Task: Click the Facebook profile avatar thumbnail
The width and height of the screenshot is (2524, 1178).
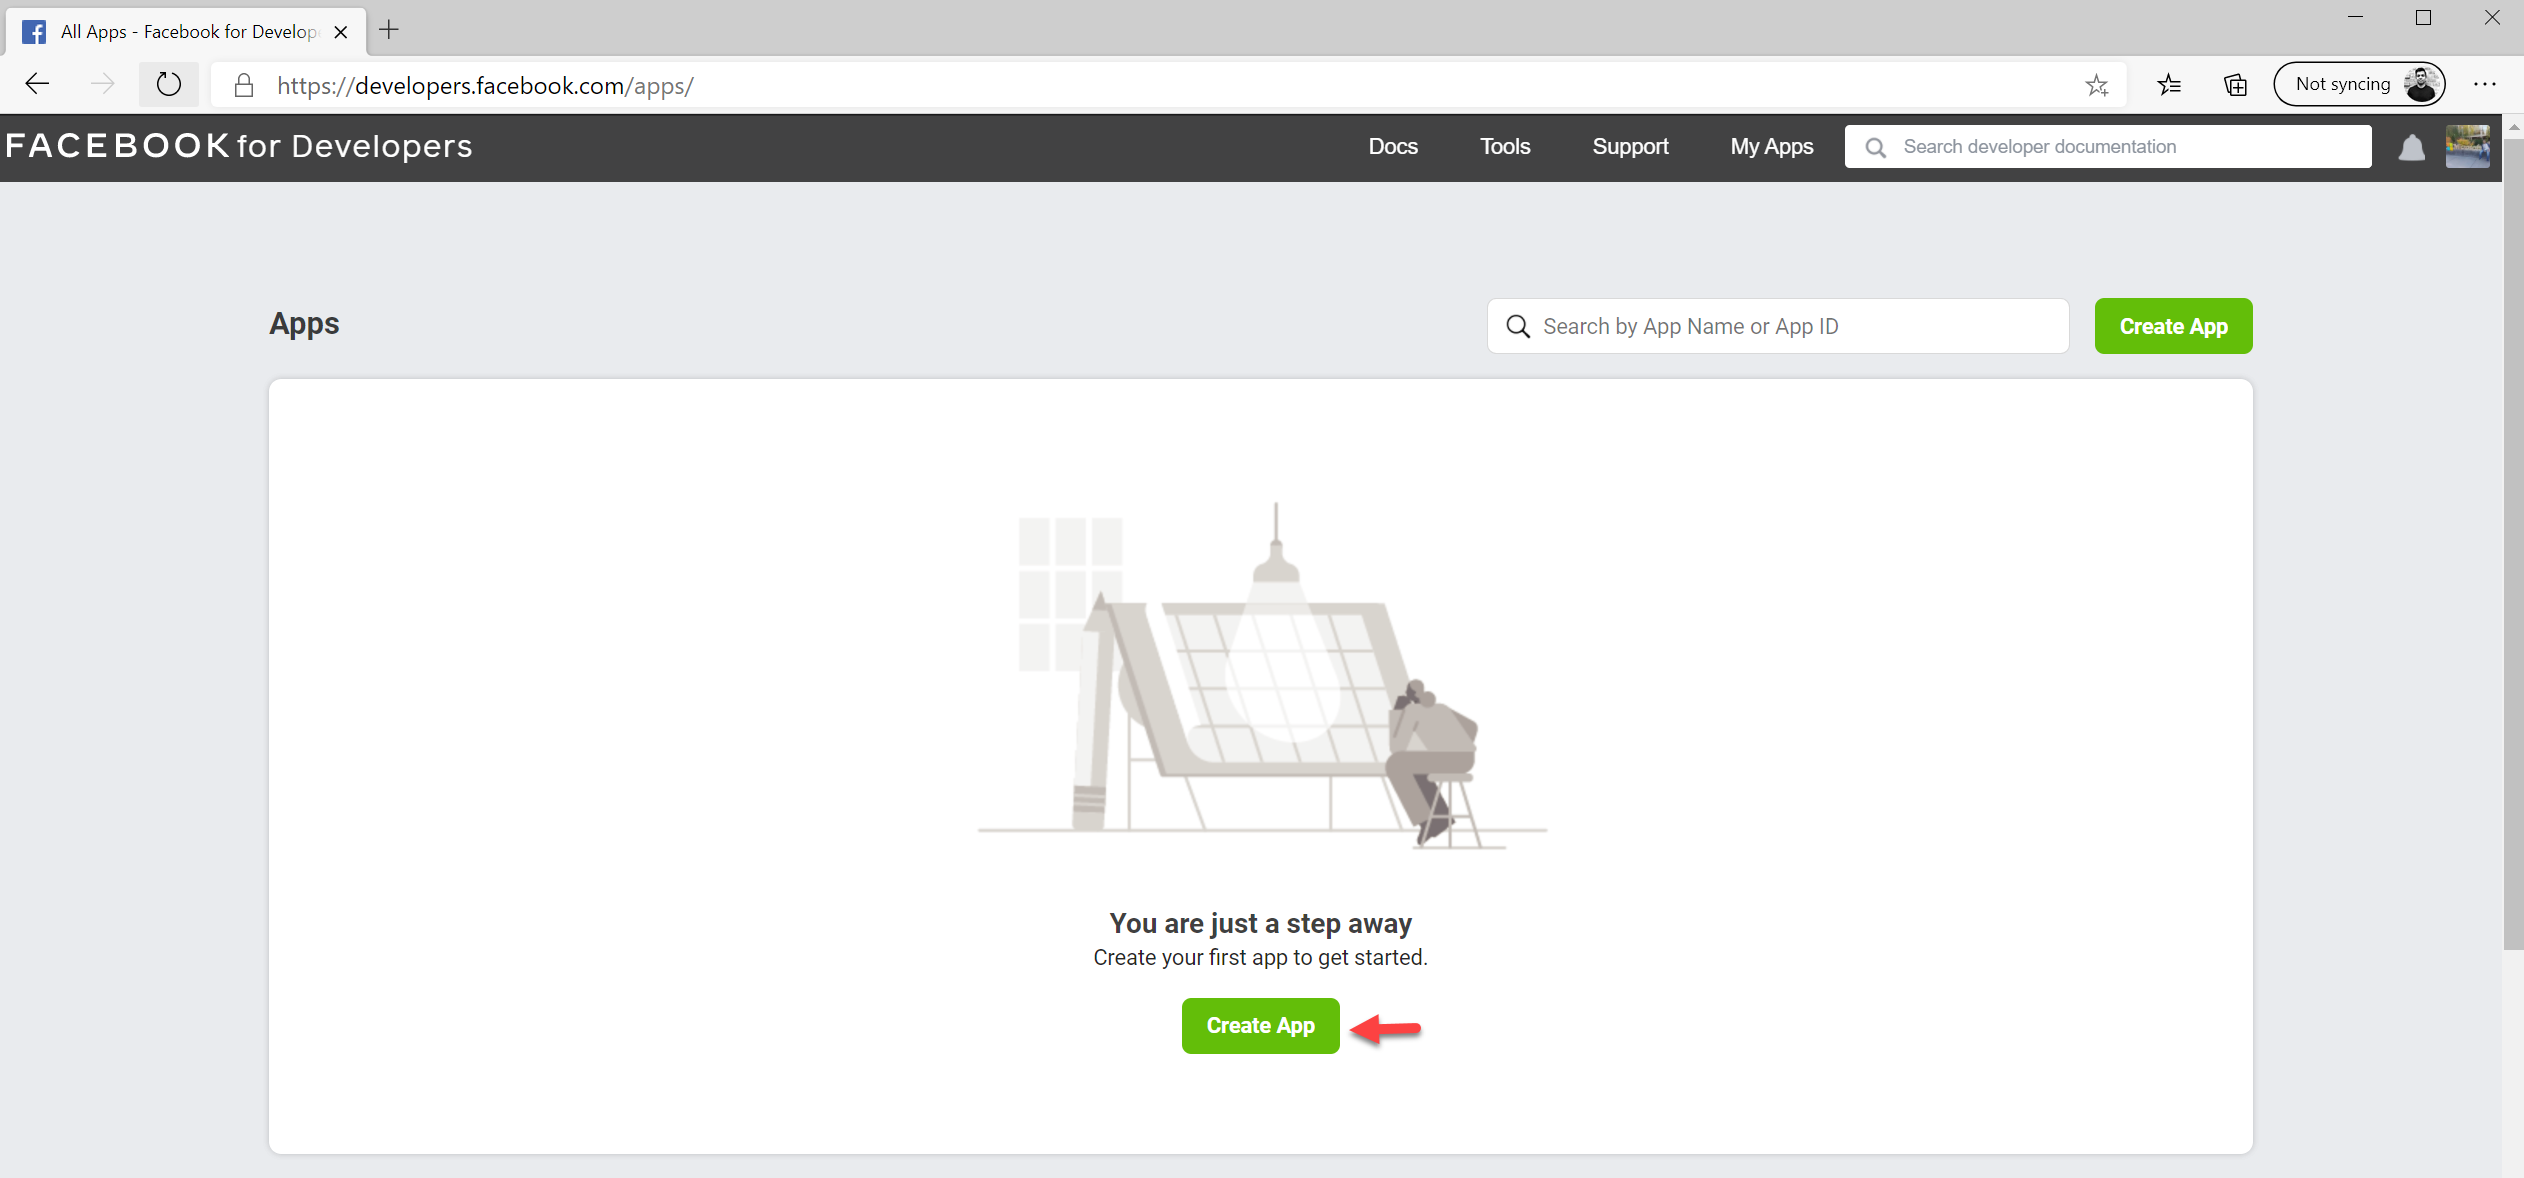Action: point(2467,146)
